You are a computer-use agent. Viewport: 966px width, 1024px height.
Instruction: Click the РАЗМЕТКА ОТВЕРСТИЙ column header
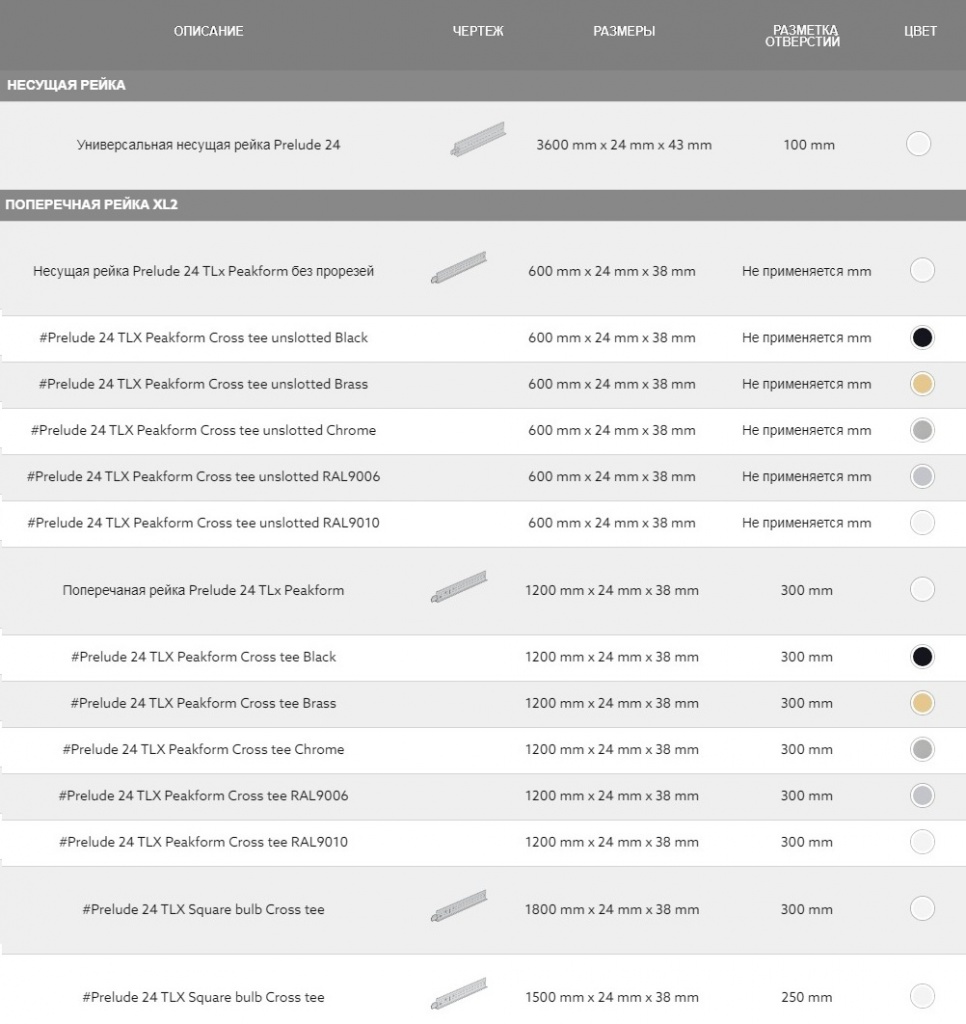point(803,36)
